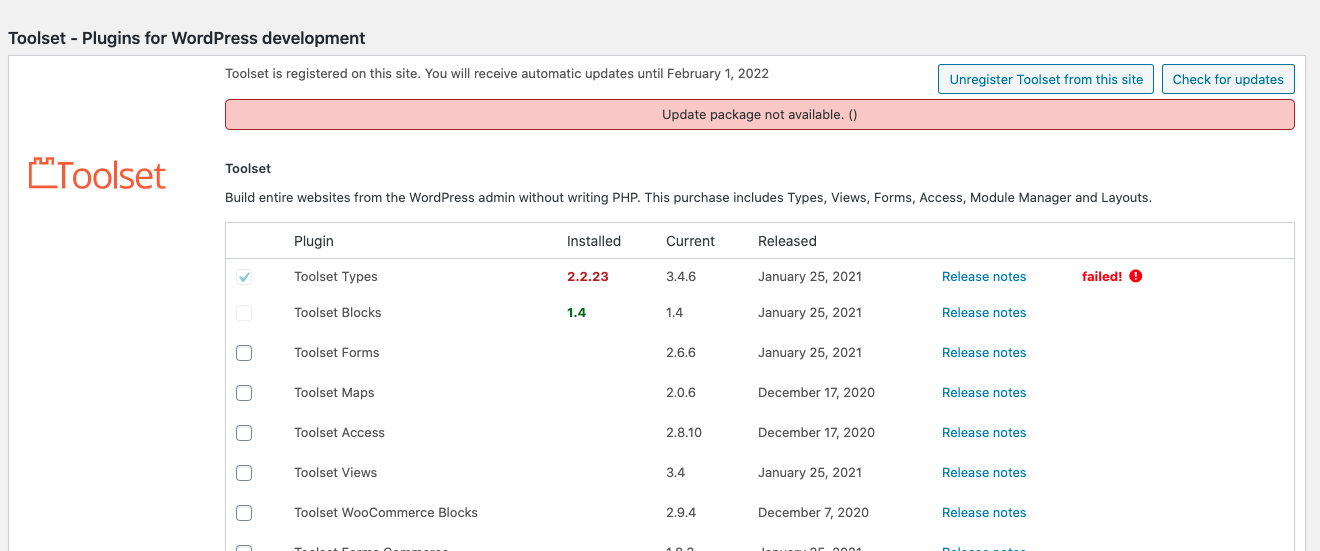The image size is (1320, 551).
Task: Toggle the Toolset Blocks checkbox
Action: 244,313
